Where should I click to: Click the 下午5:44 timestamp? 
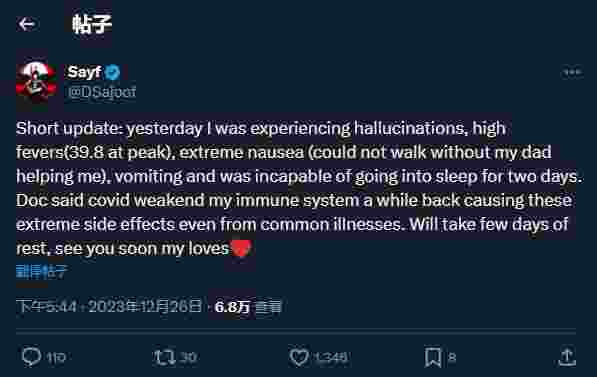46,306
